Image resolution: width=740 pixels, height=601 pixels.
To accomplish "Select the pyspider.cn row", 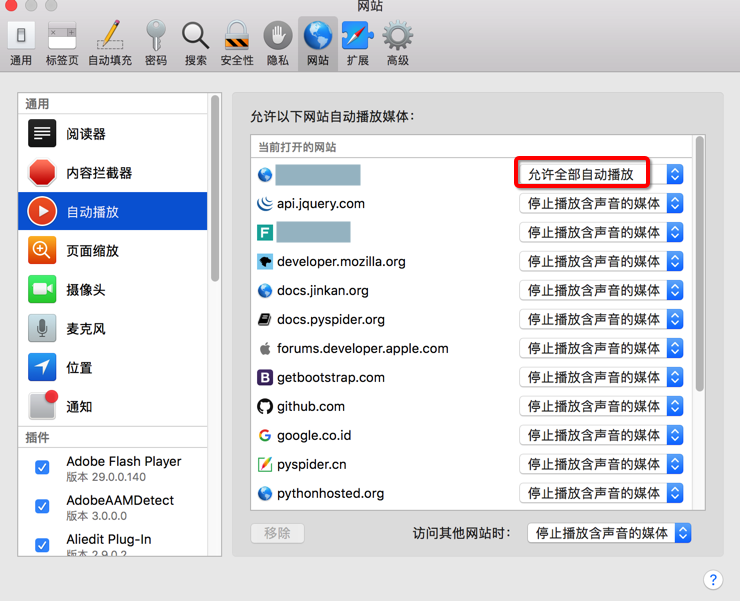I will [x=472, y=464].
